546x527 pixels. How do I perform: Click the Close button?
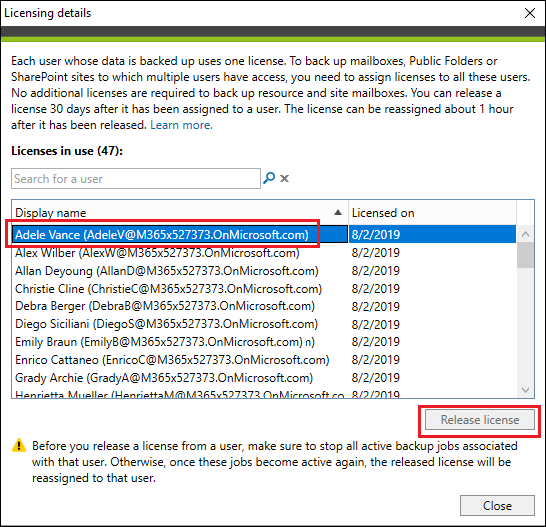497,505
